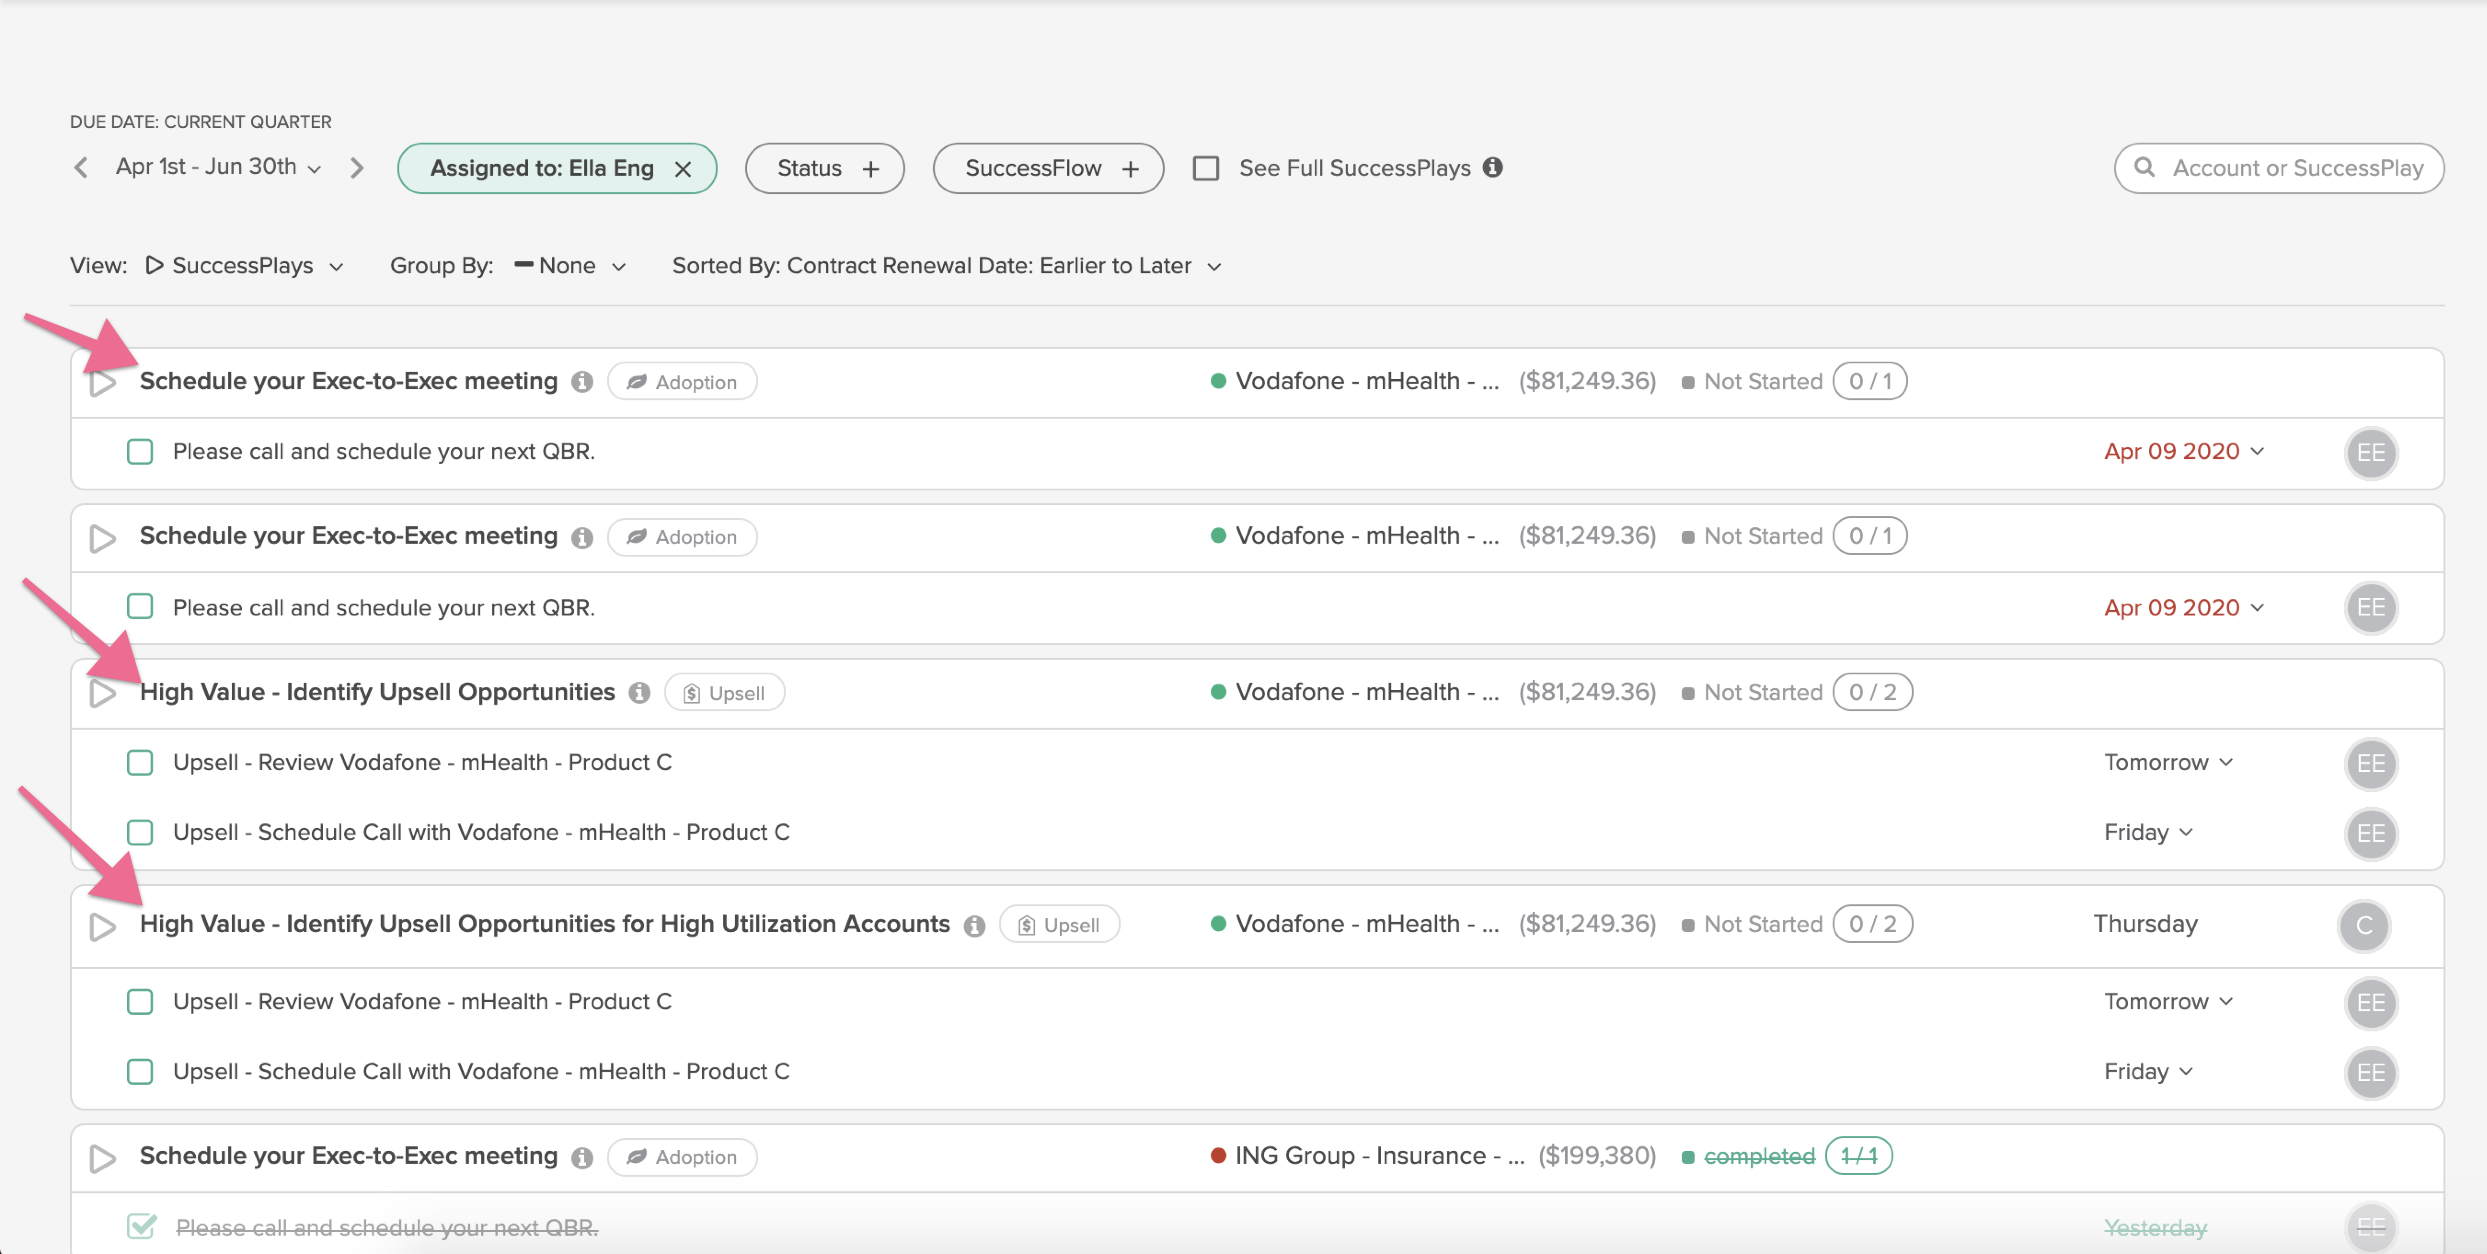Click EE avatar on first QBR task
Image resolution: width=2487 pixels, height=1254 pixels.
coord(2371,453)
